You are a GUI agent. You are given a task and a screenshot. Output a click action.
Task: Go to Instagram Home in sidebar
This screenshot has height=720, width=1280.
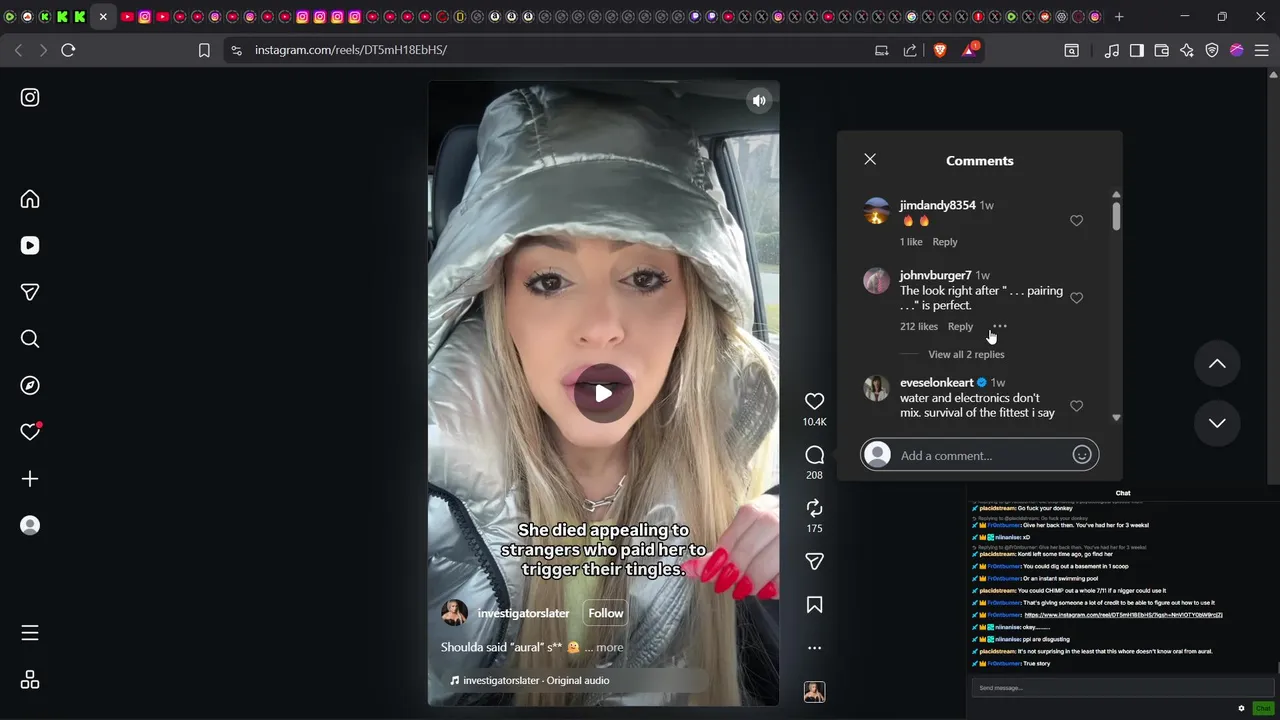pos(30,199)
